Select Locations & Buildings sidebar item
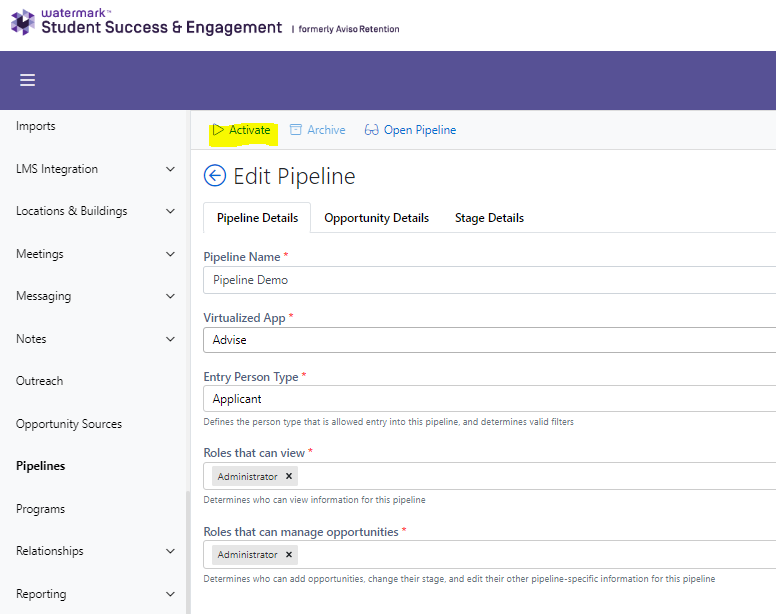The image size is (776, 614). click(x=72, y=211)
